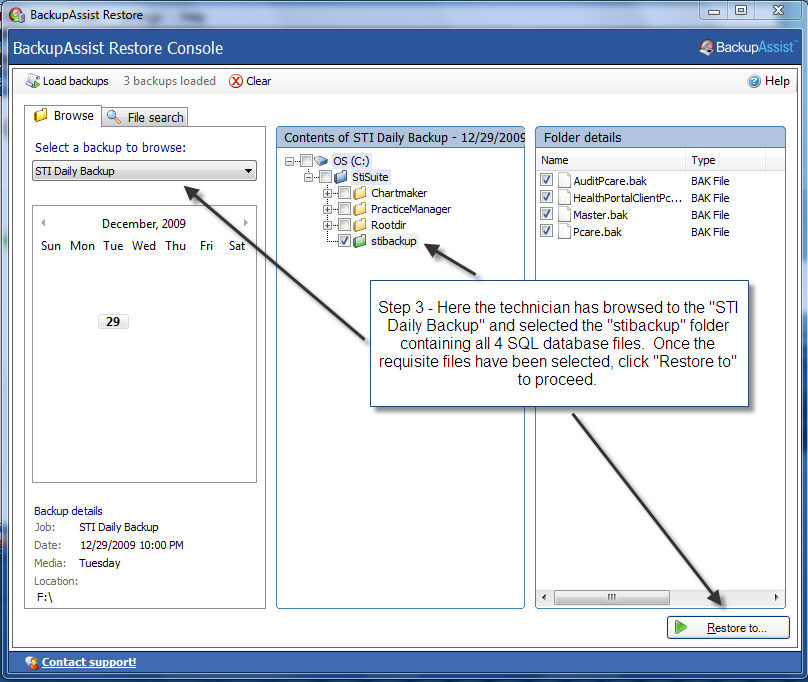Click the Master.bak file icon

pyautogui.click(x=564, y=214)
